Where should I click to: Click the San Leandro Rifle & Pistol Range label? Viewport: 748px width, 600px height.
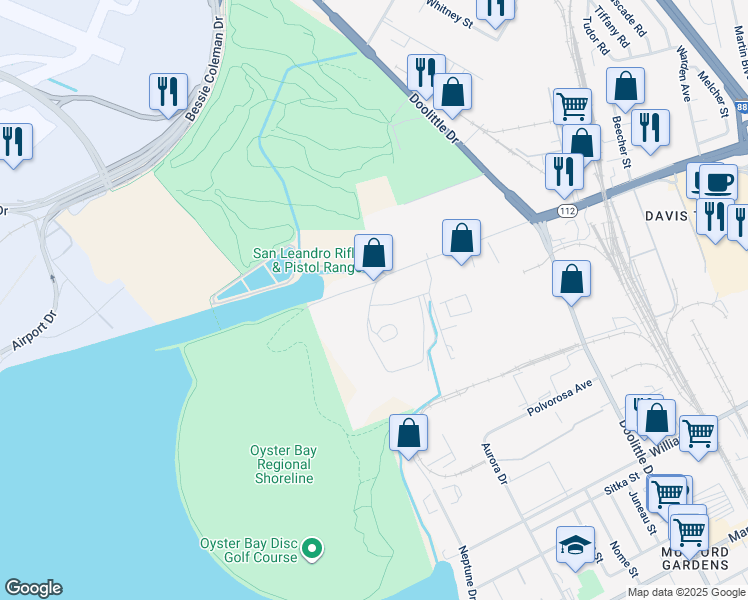[x=302, y=261]
